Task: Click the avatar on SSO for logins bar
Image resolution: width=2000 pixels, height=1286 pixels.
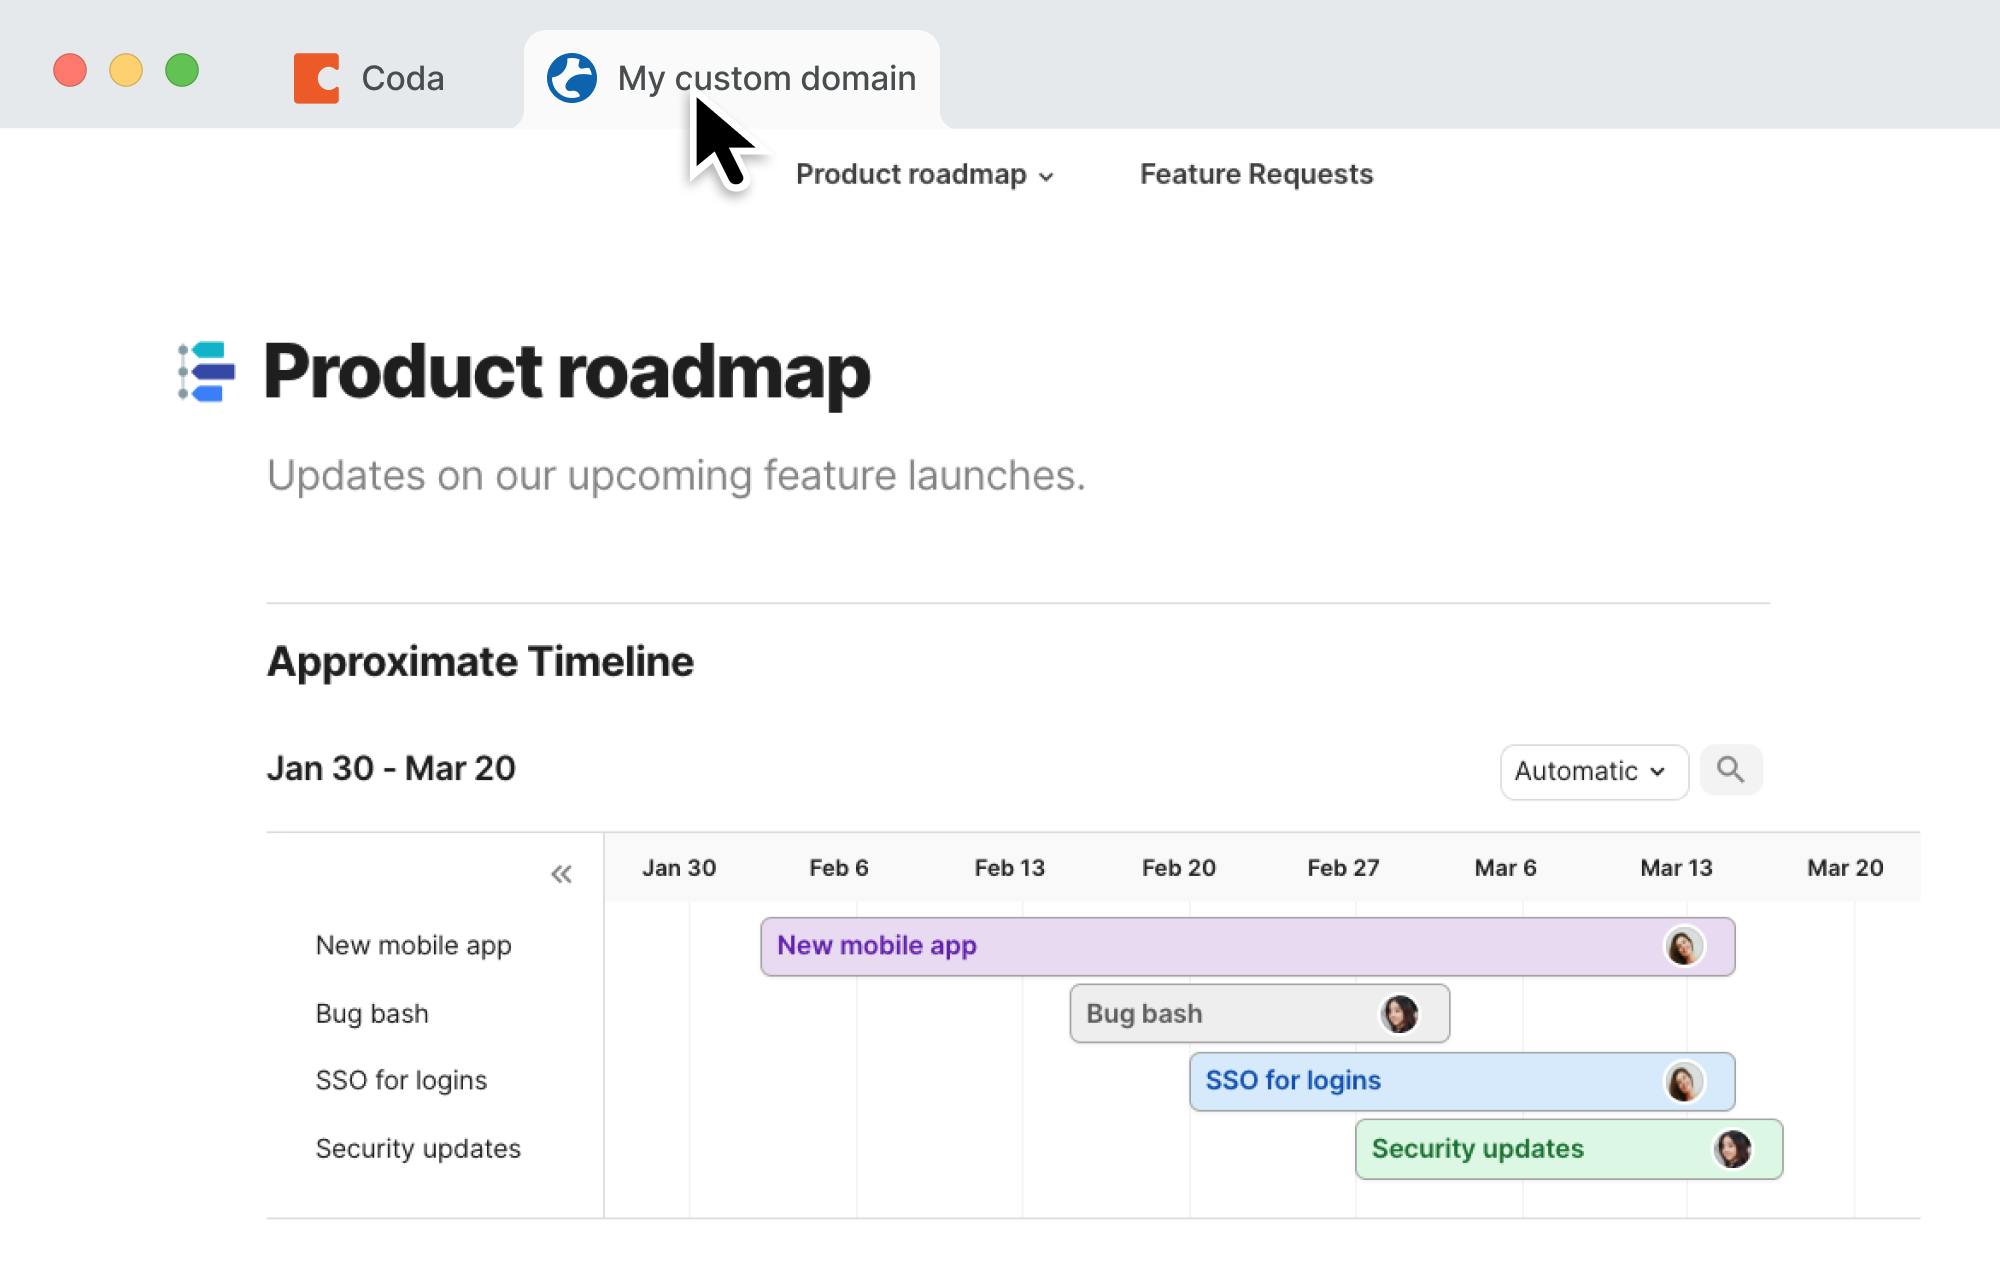Action: [1683, 1082]
